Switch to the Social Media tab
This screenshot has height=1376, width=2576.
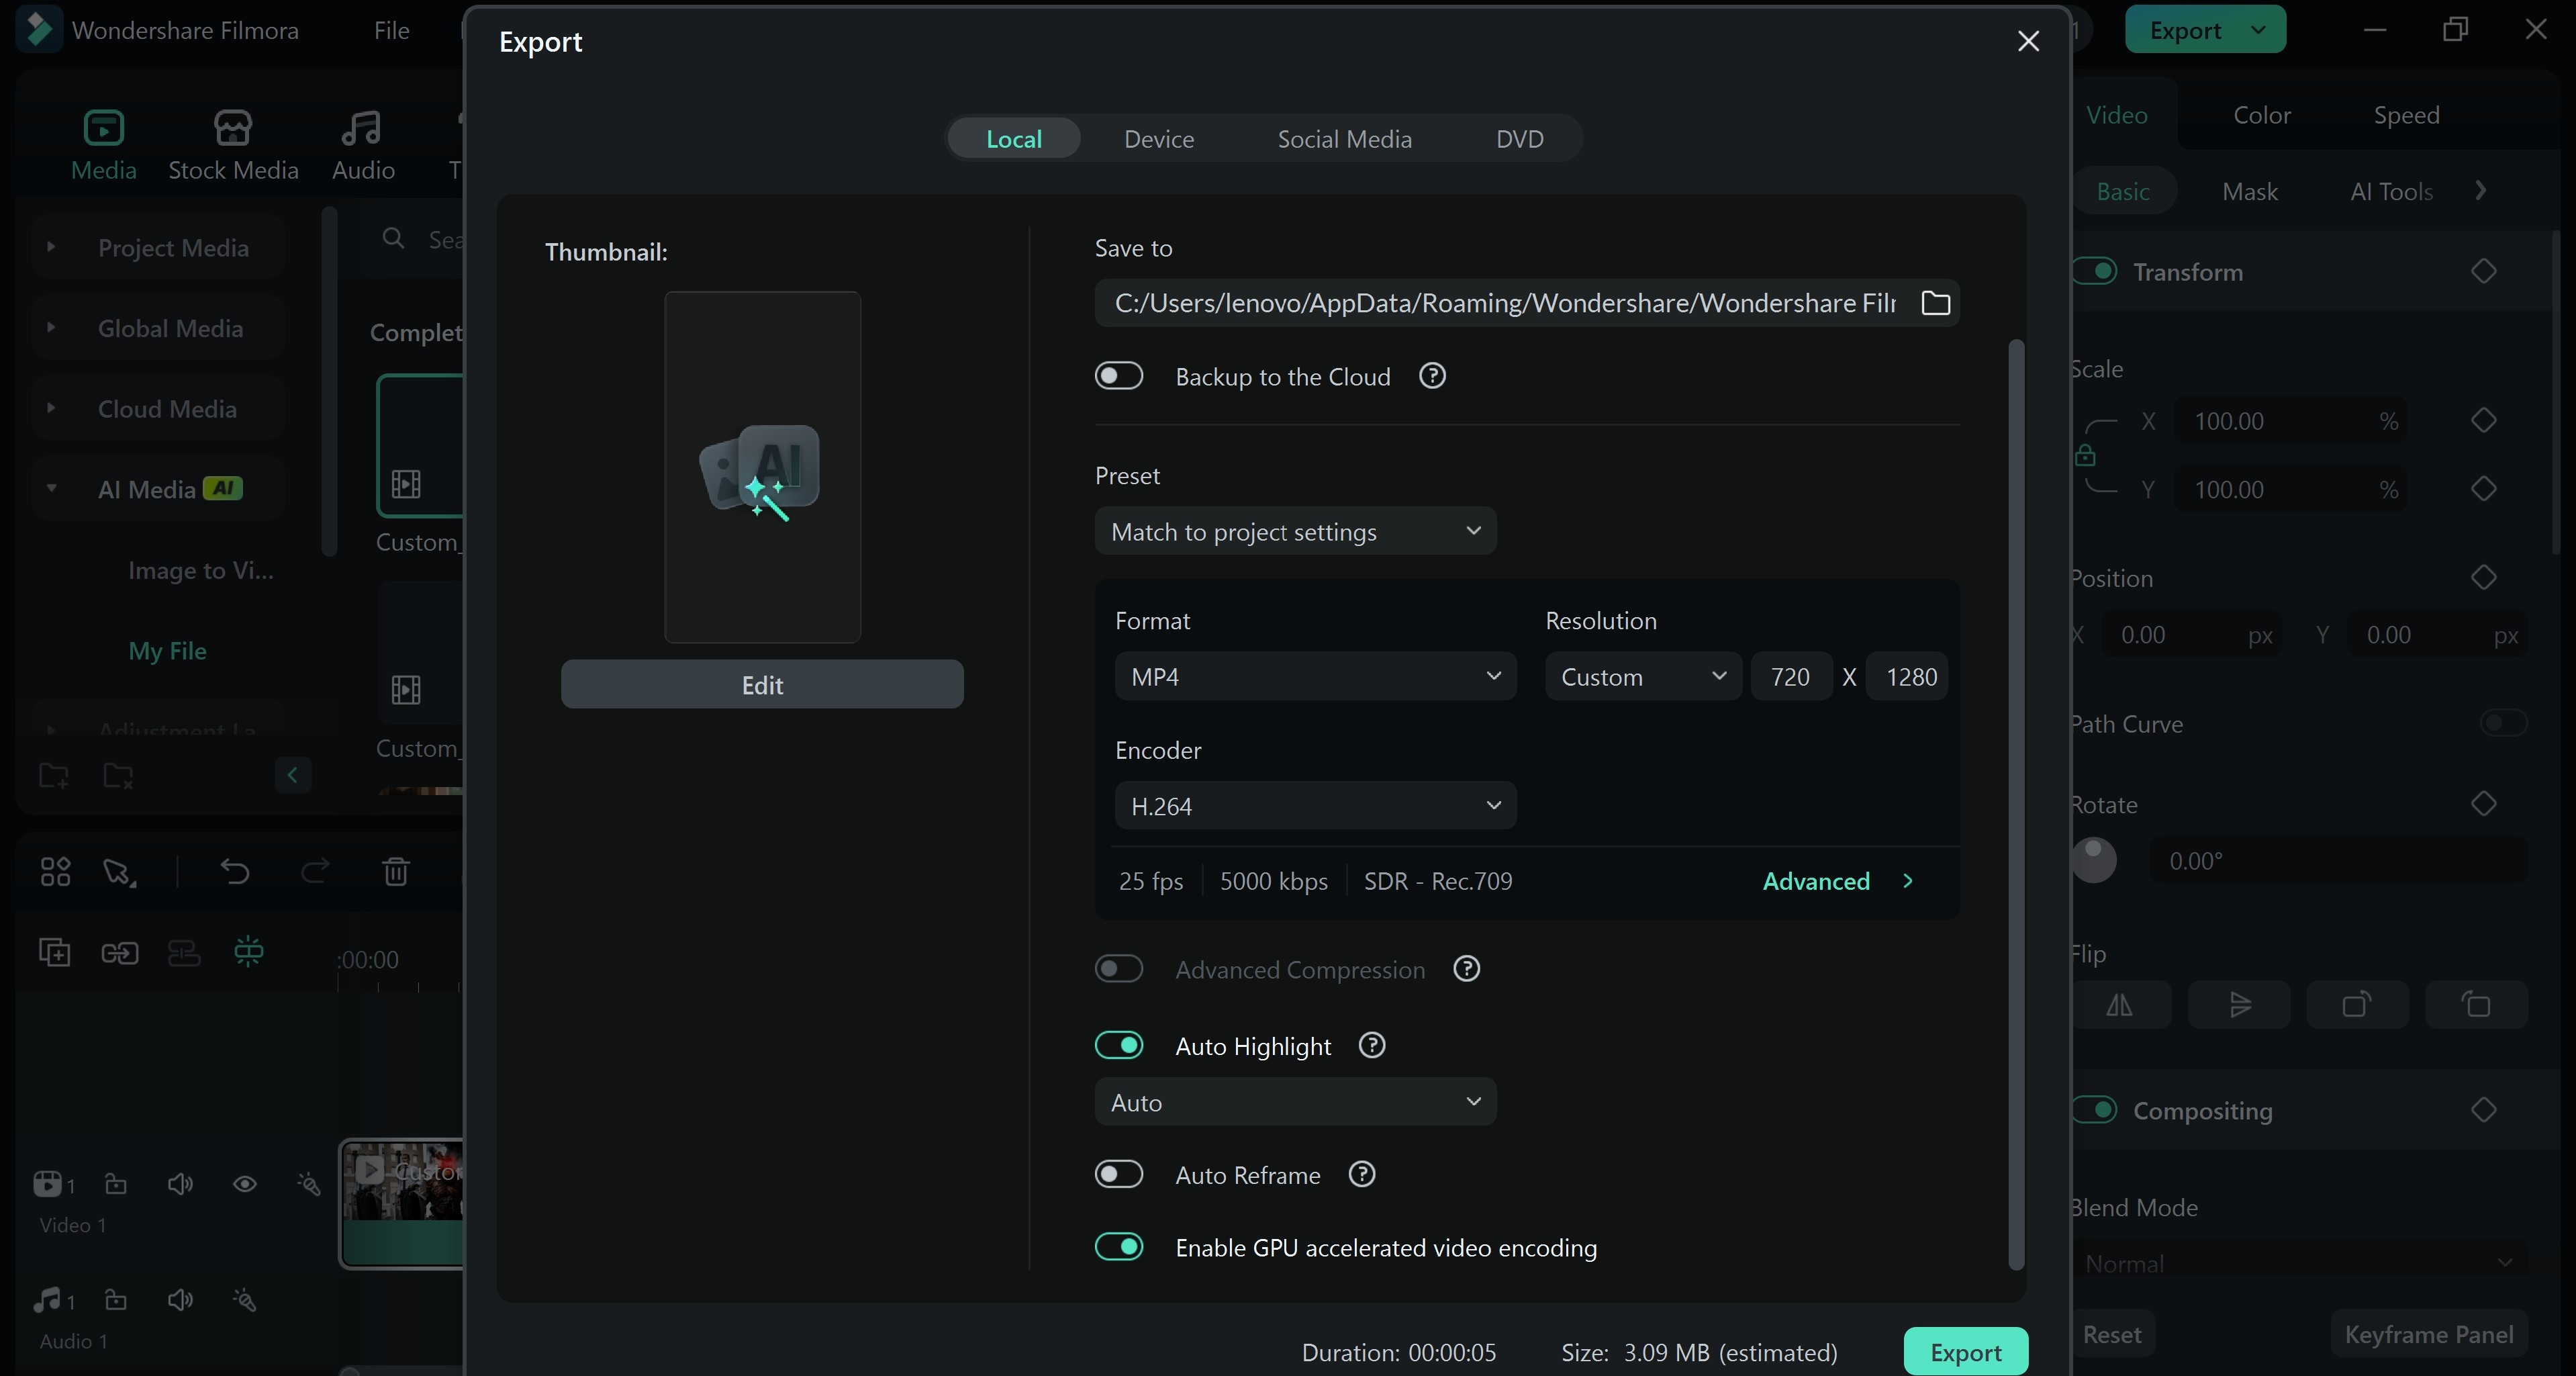tap(1344, 139)
